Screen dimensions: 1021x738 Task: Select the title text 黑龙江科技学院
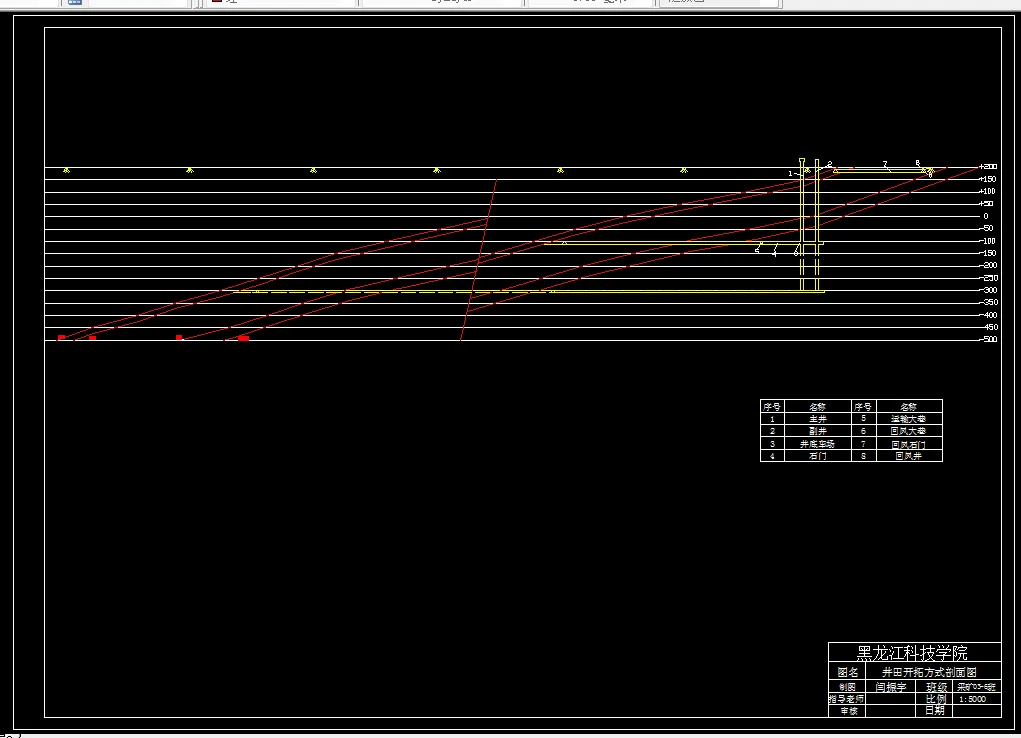pyautogui.click(x=912, y=653)
